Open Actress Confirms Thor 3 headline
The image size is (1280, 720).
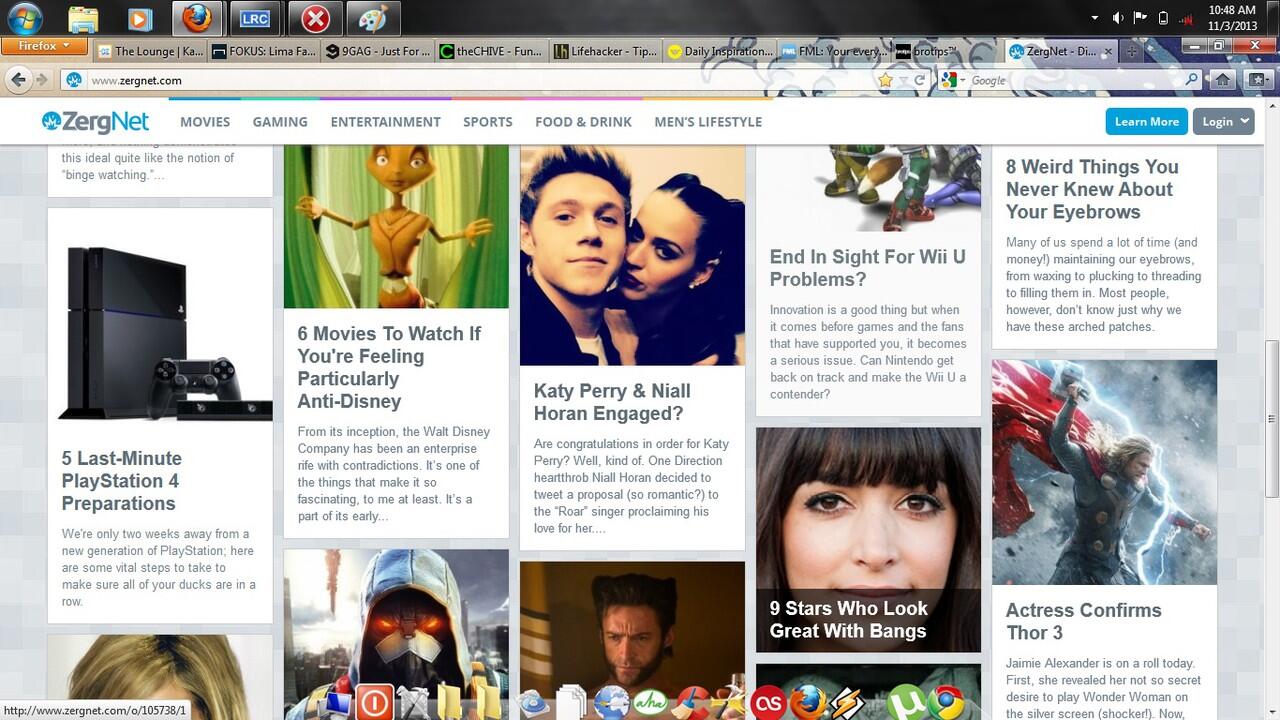pos(1083,621)
